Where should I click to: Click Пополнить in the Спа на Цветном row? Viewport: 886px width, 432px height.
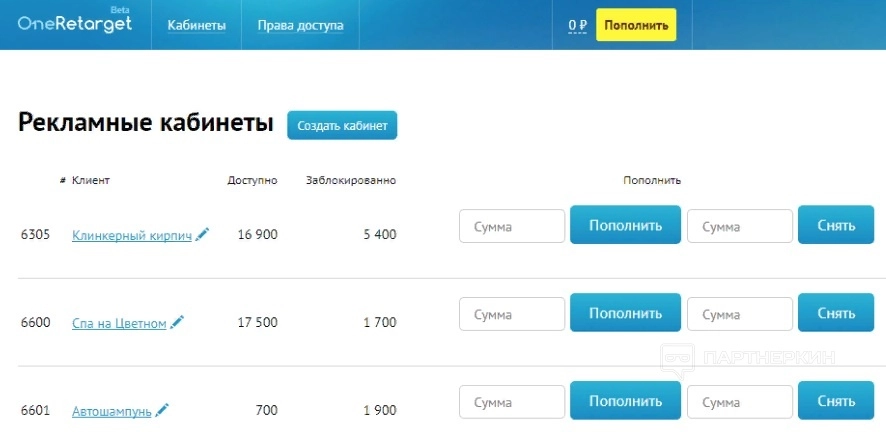pos(625,313)
